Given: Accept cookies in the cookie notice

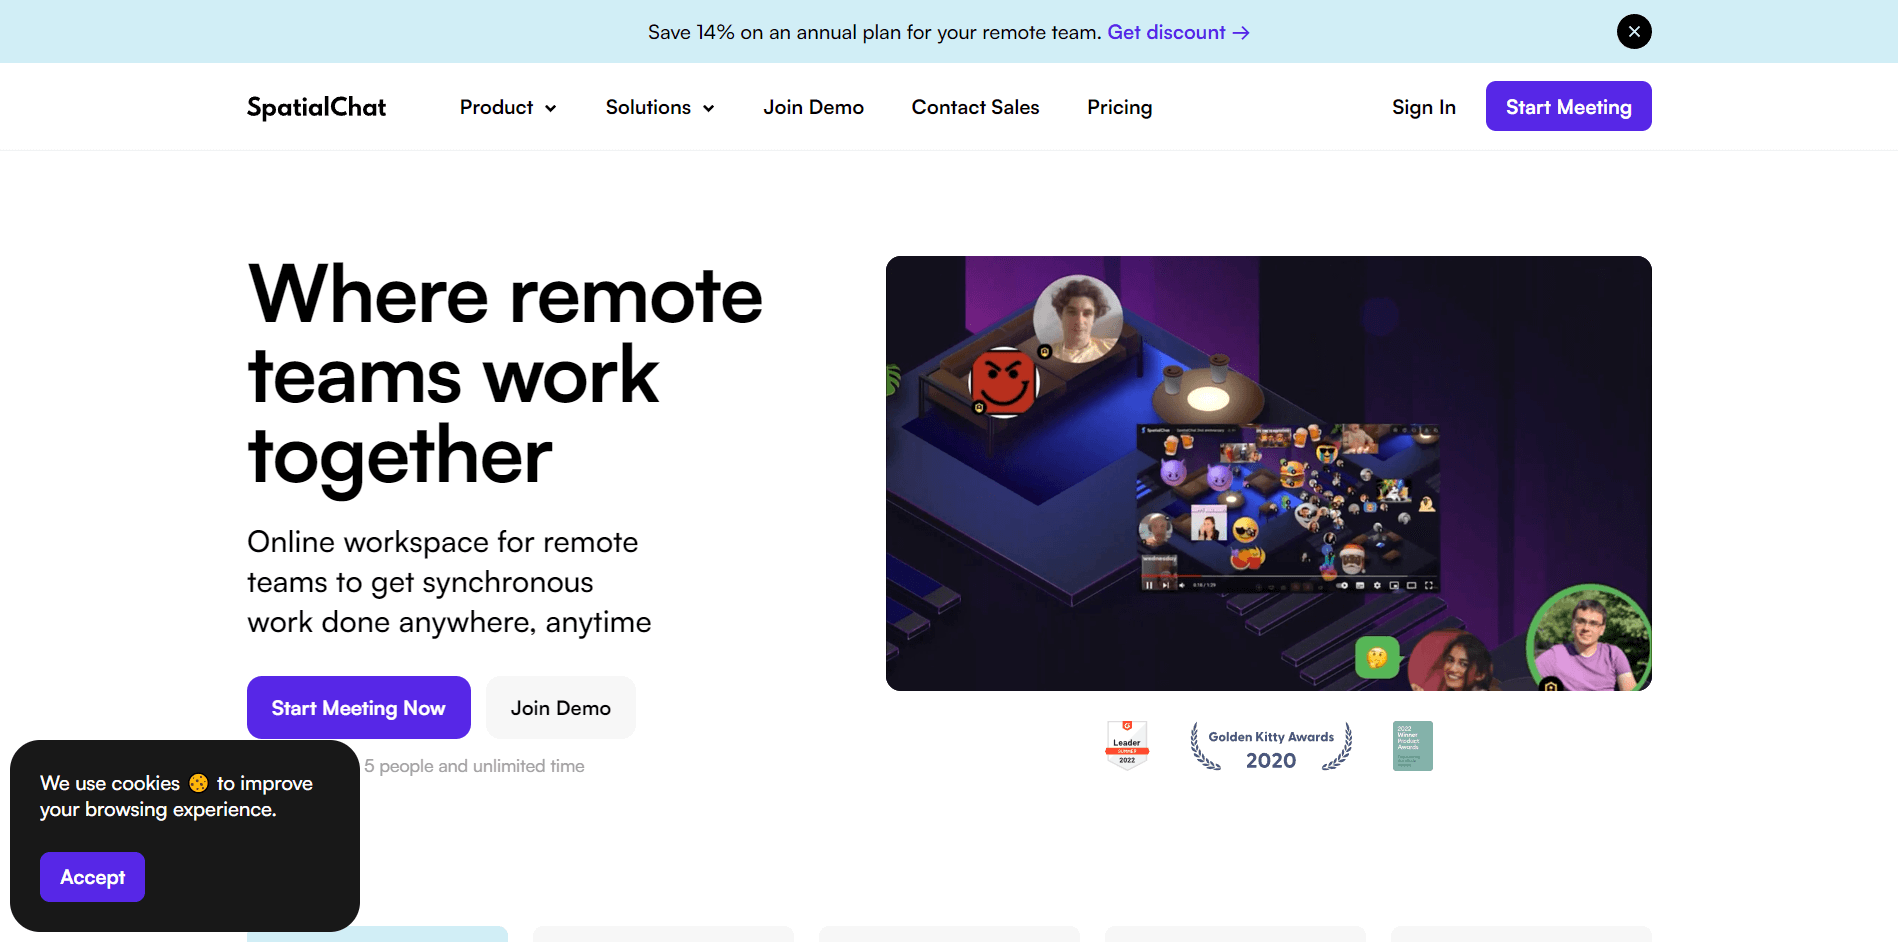Looking at the screenshot, I should tap(92, 877).
